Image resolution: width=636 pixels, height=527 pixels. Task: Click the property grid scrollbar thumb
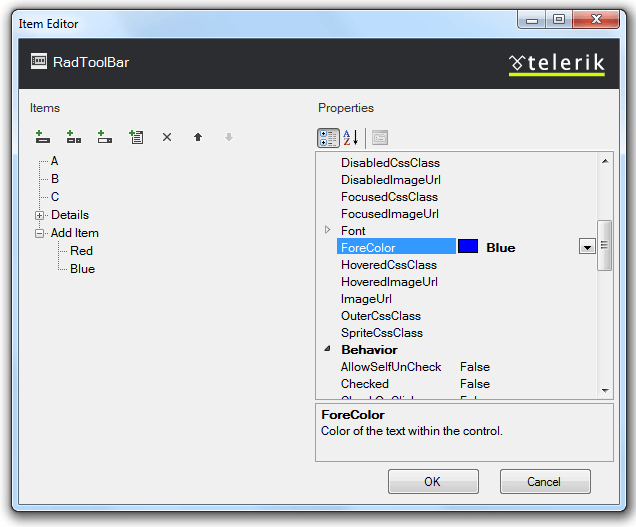[604, 245]
